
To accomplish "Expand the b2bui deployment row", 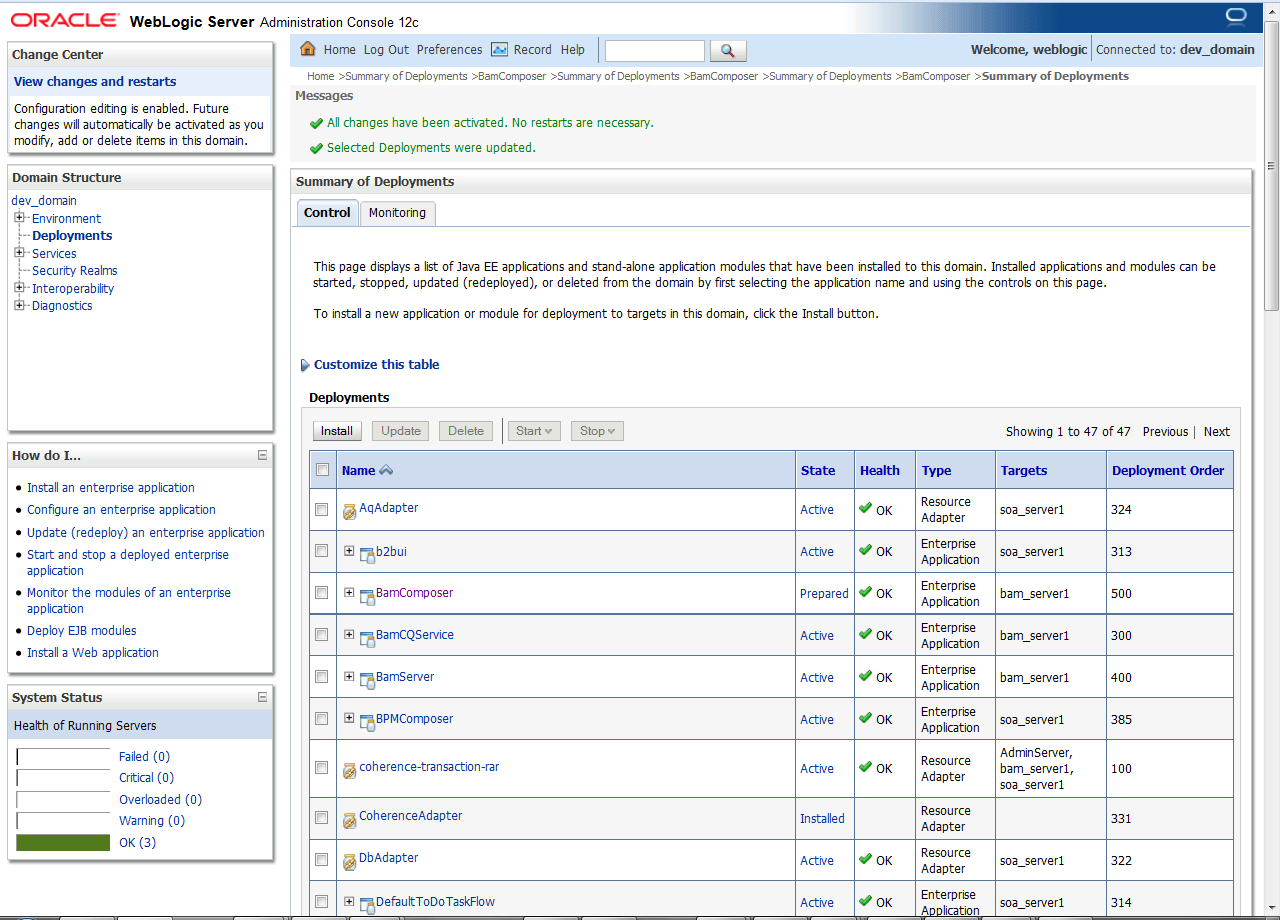I will [349, 550].
